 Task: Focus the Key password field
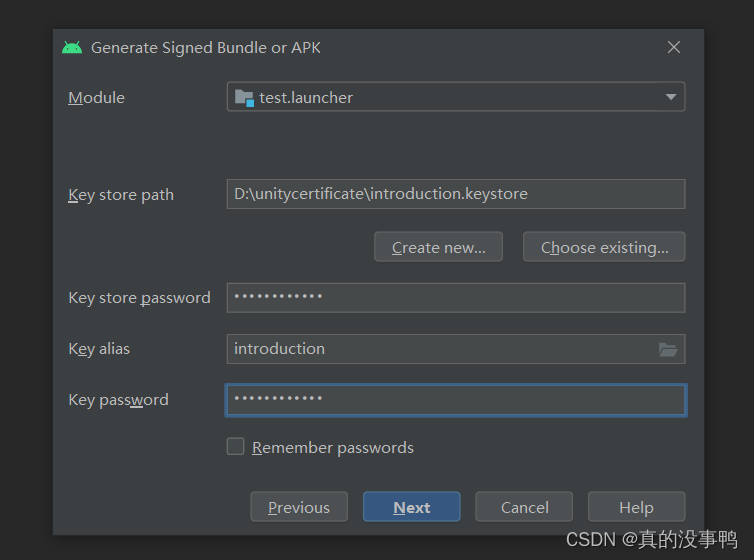coord(456,400)
